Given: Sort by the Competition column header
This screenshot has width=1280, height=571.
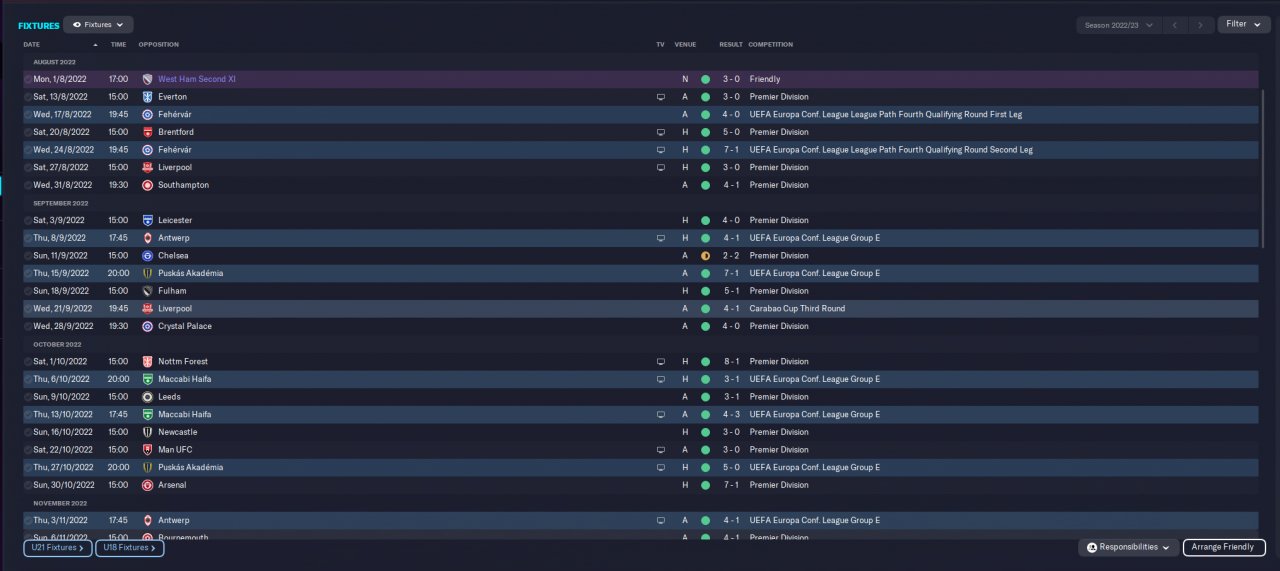Looking at the screenshot, I should point(770,45).
